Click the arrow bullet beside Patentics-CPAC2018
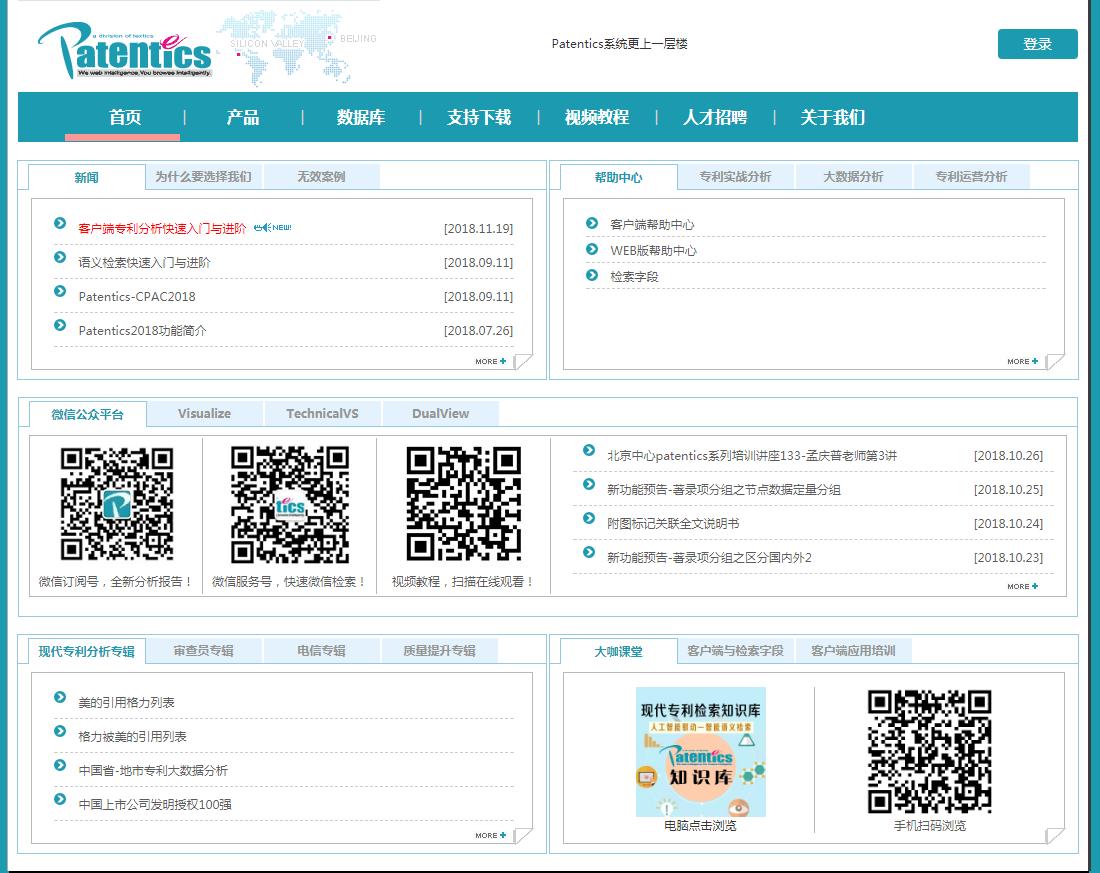Screen dimensions: 1100x873 60,291
